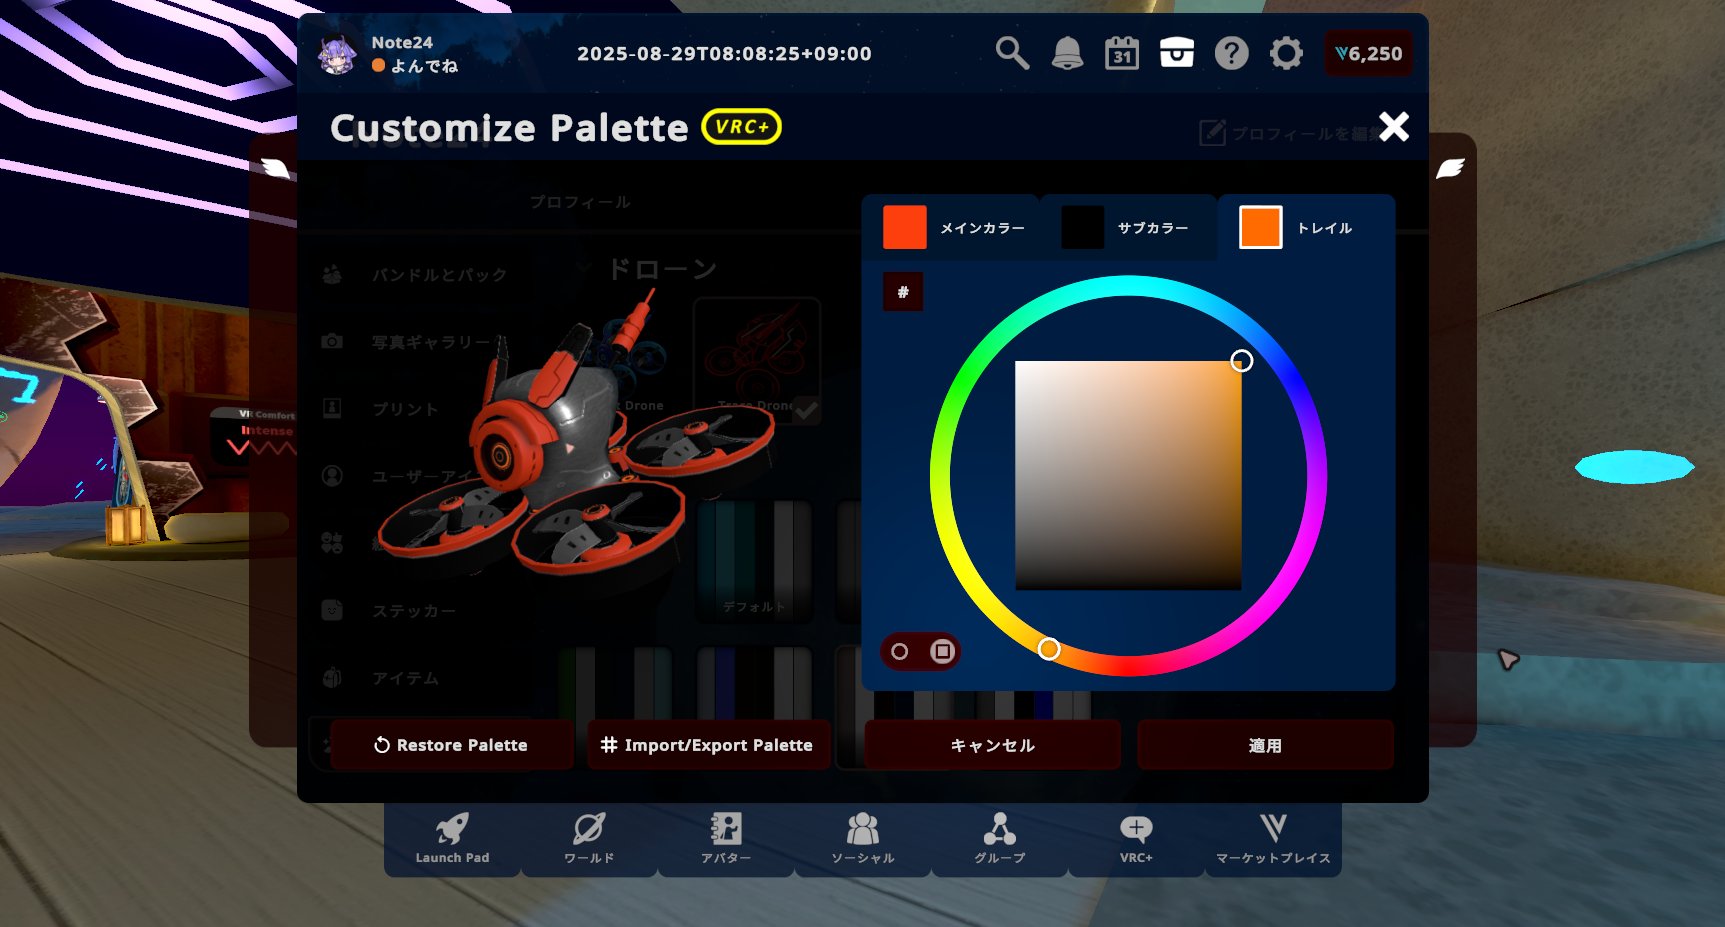The height and width of the screenshot is (927, 1725).
Task: Switch to circle picker mode
Action: [x=899, y=652]
